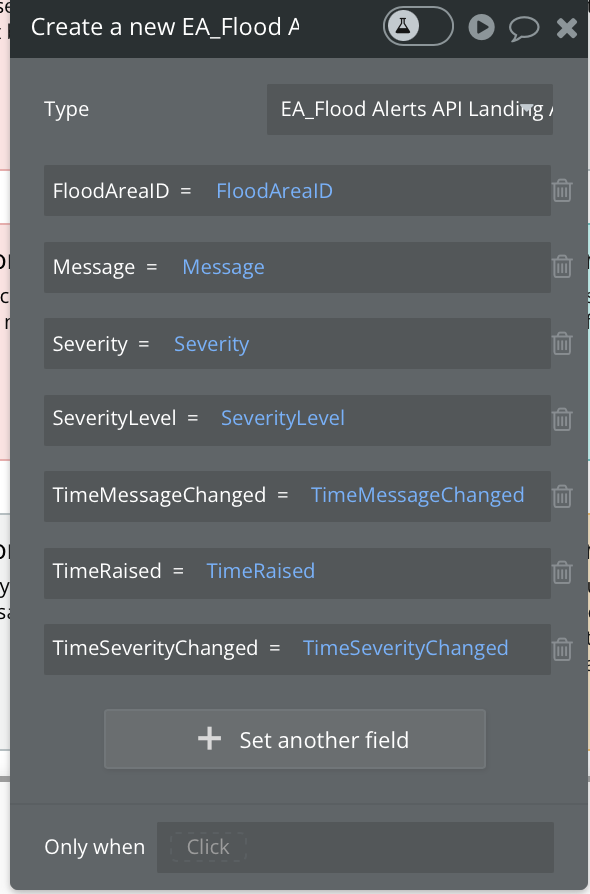Edit the blue TimeRaised value expression
Screen dimensions: 590x894
pyautogui.click(x=261, y=571)
